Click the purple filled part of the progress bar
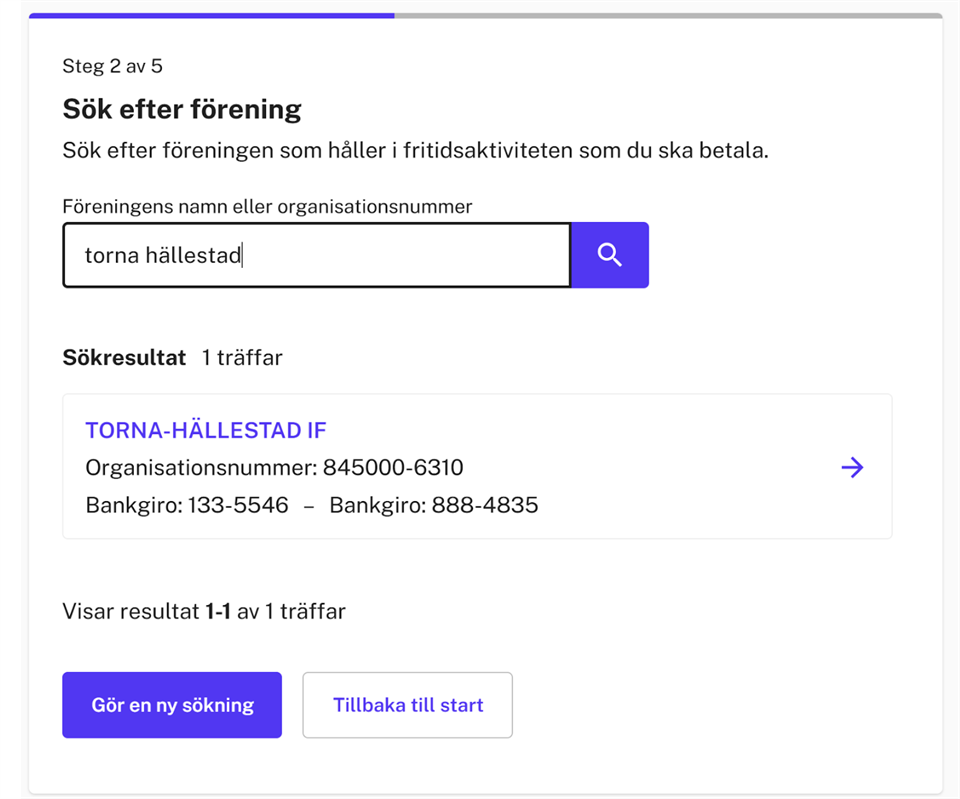The image size is (960, 799). point(212,16)
